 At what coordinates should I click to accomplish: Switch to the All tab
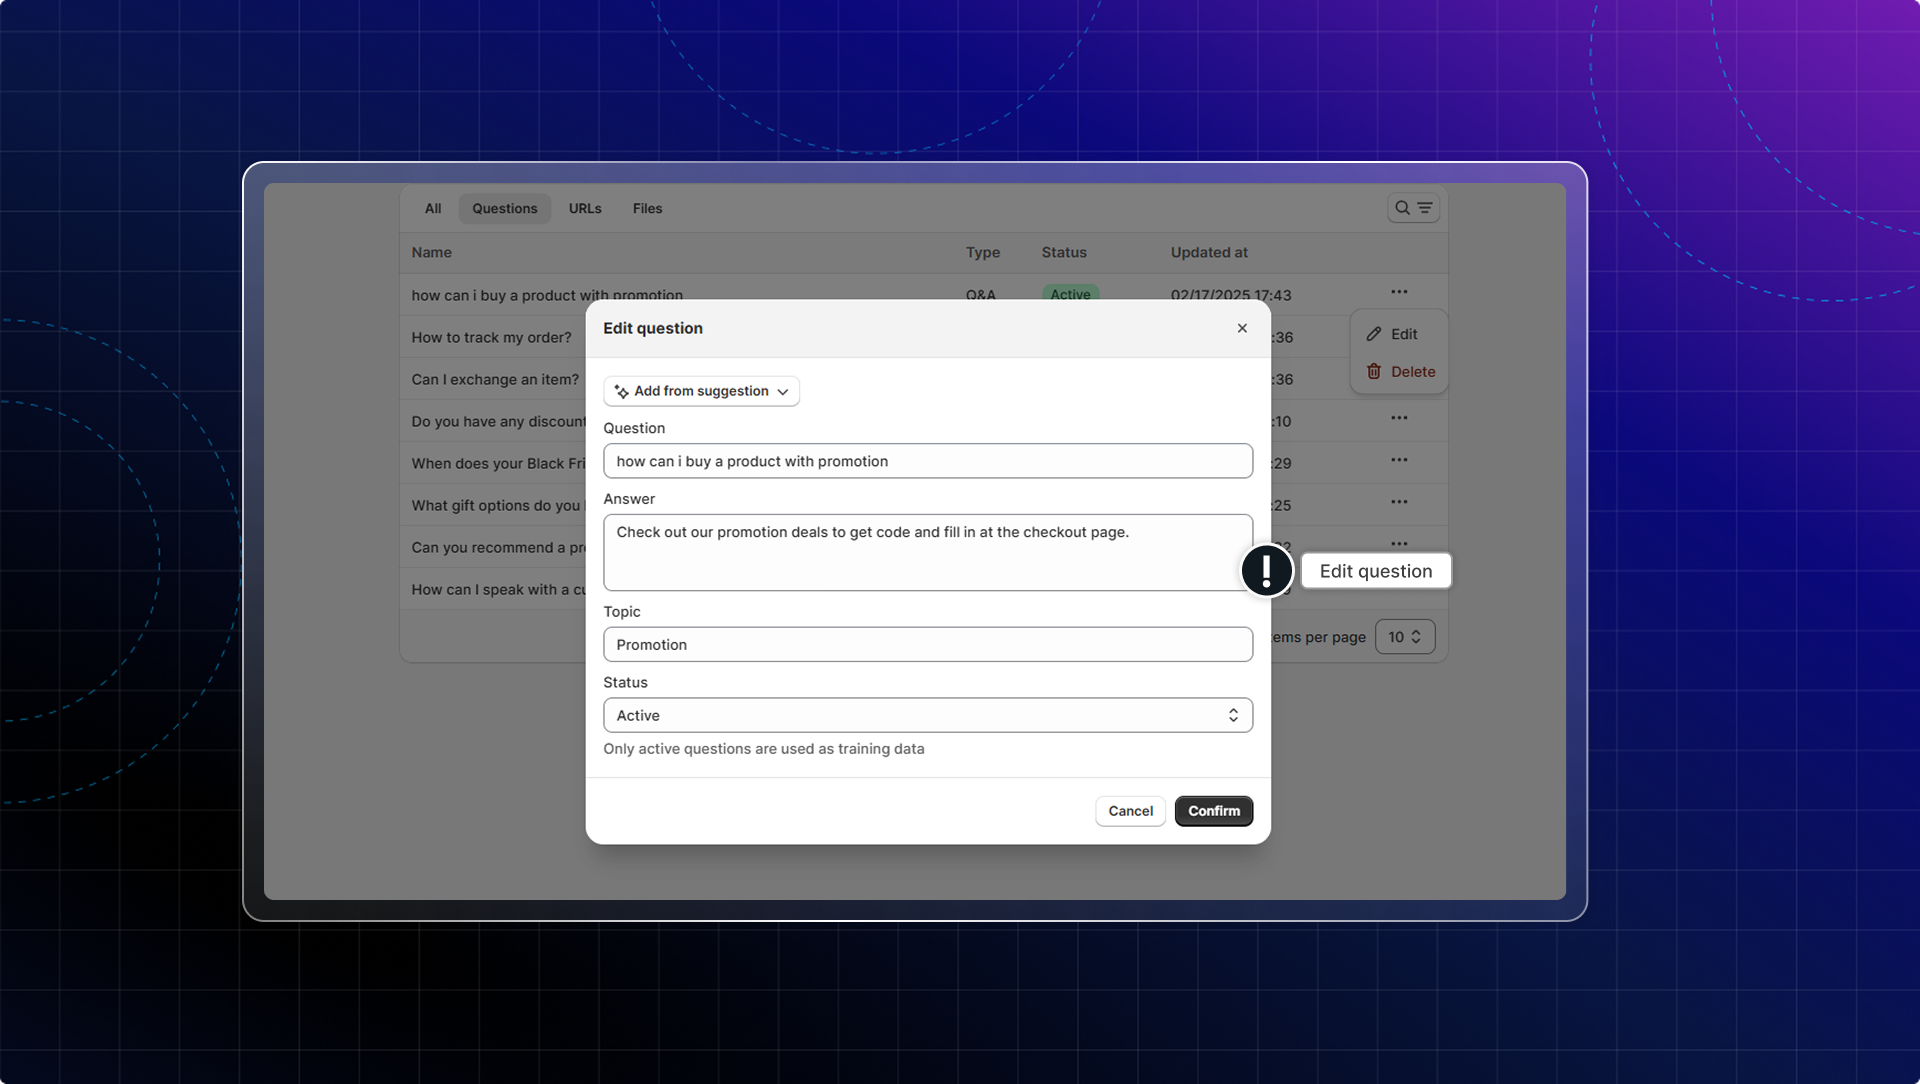point(432,209)
